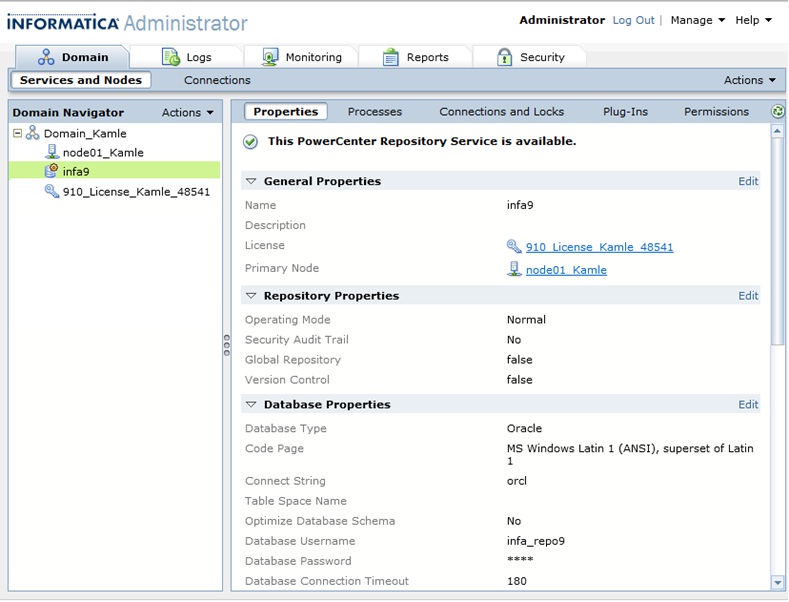Edit the Database Properties section

pos(748,404)
